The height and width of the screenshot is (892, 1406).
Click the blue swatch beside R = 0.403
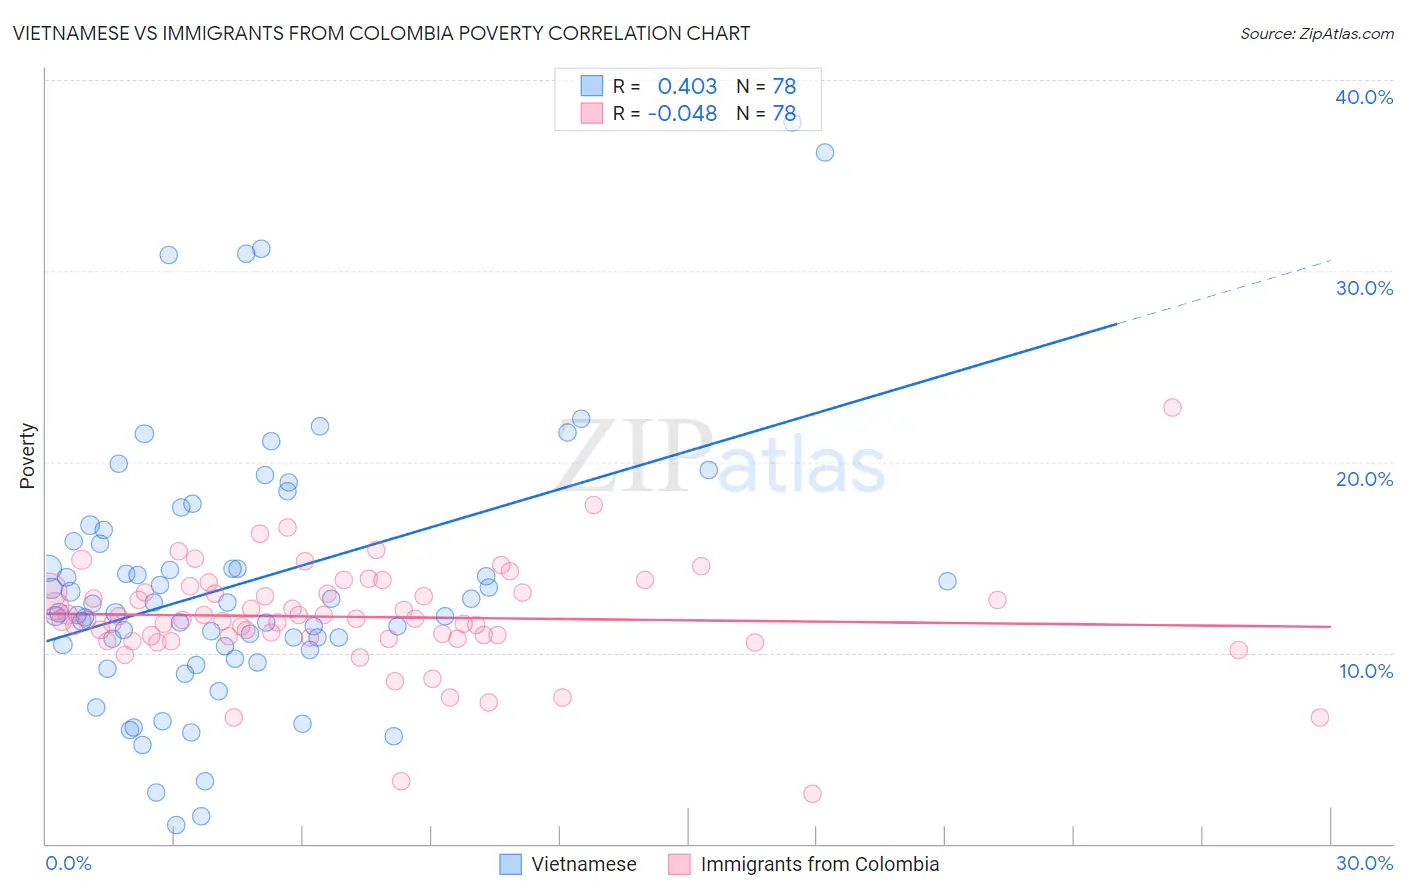click(x=592, y=86)
